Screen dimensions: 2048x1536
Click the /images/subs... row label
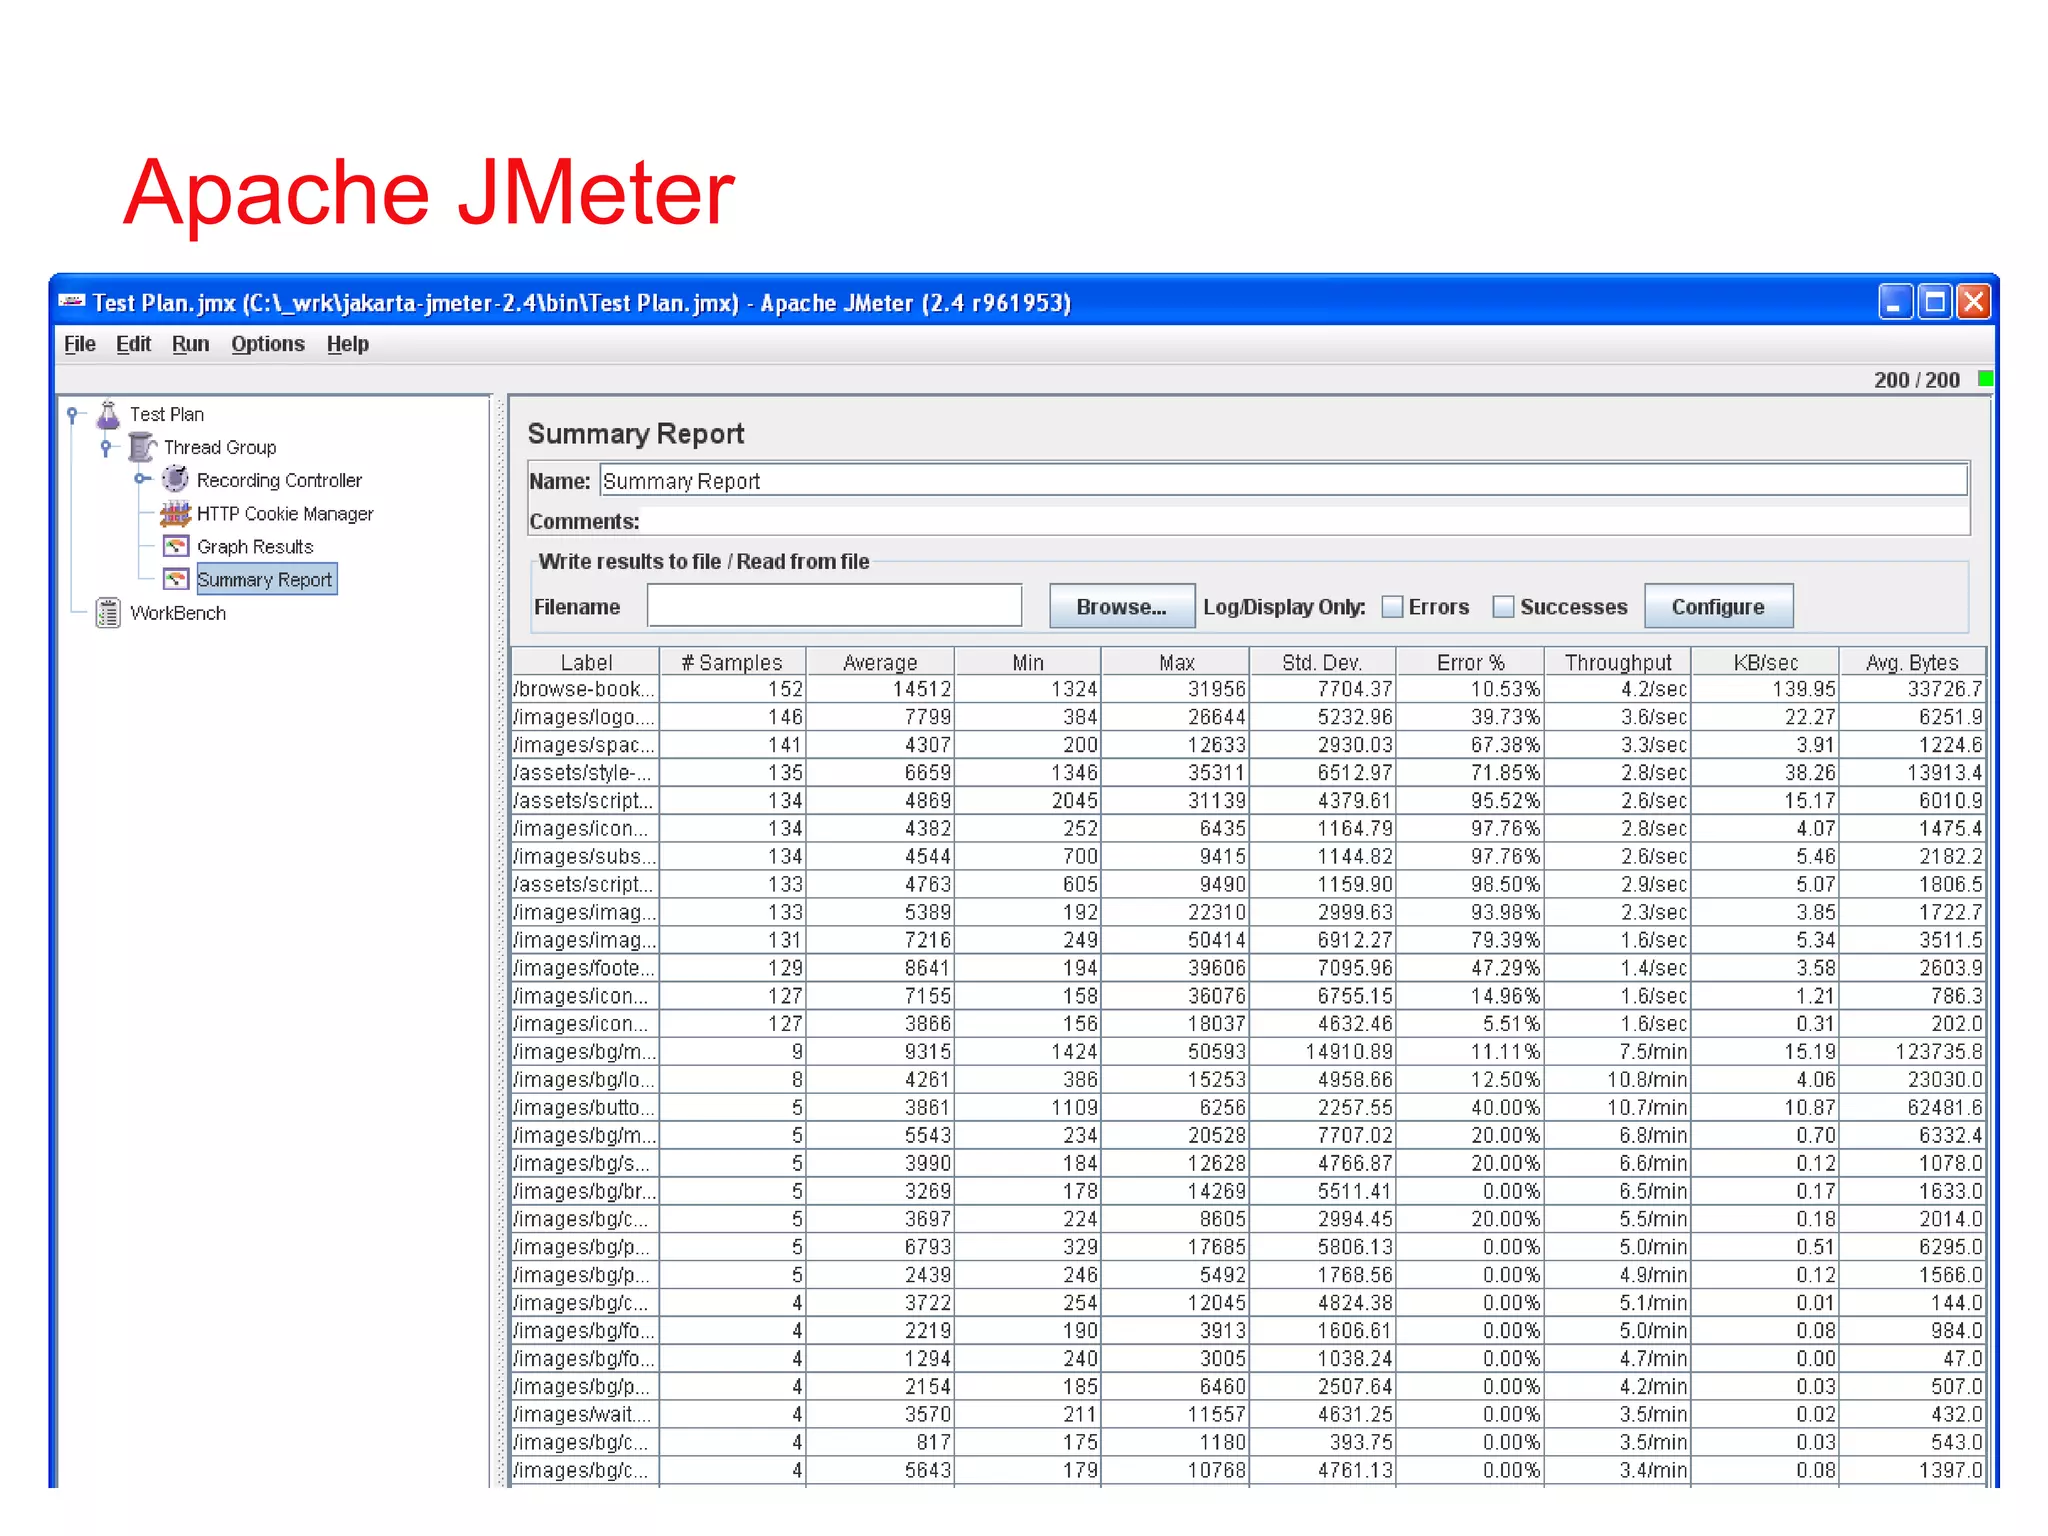[x=585, y=857]
